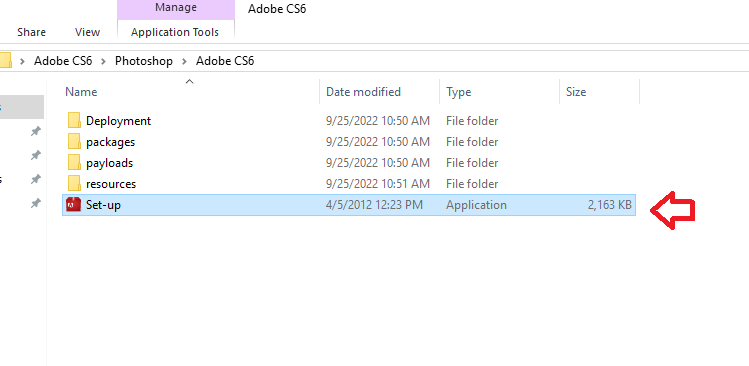Click the folder icon in address bar
This screenshot has width=749, height=366.
point(5,61)
